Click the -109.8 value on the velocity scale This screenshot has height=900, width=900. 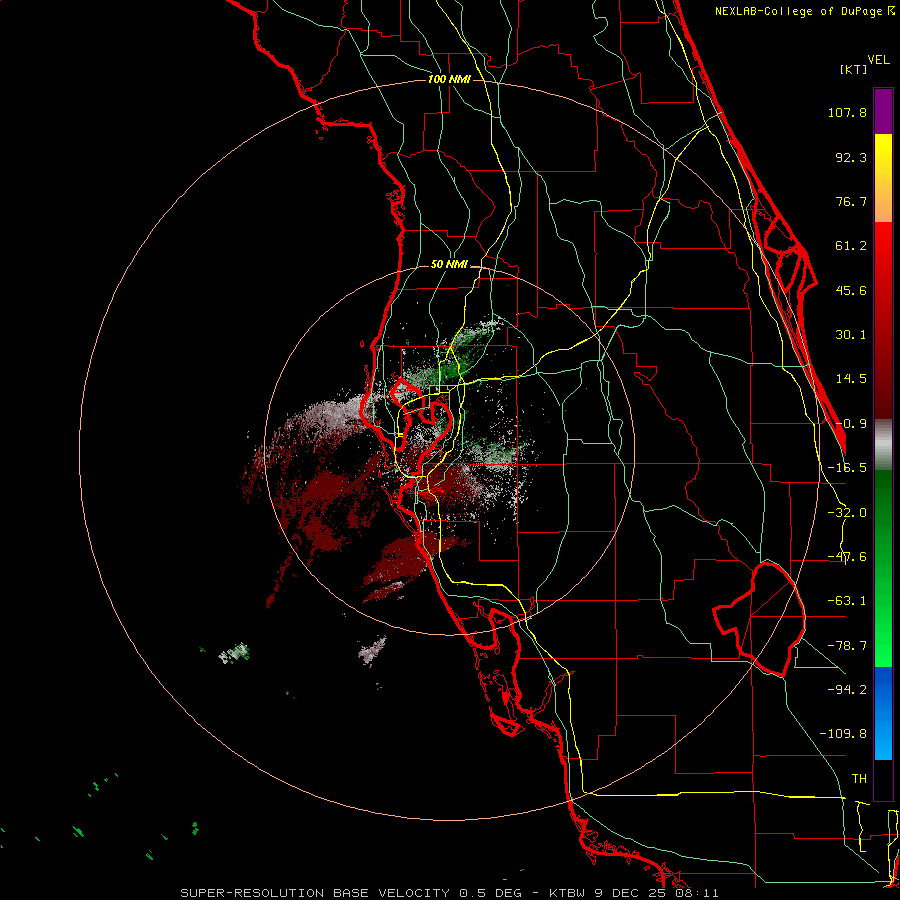pos(843,734)
